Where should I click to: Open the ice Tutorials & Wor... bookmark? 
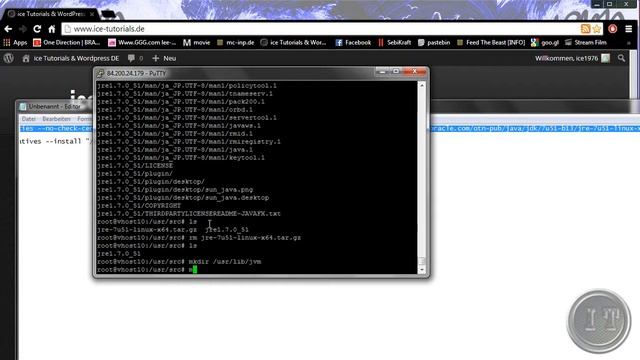click(x=293, y=42)
